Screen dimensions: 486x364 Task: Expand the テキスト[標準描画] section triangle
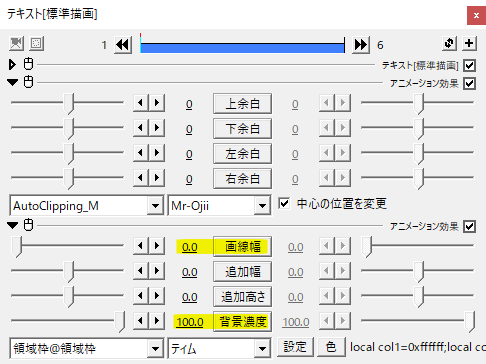pos(12,65)
